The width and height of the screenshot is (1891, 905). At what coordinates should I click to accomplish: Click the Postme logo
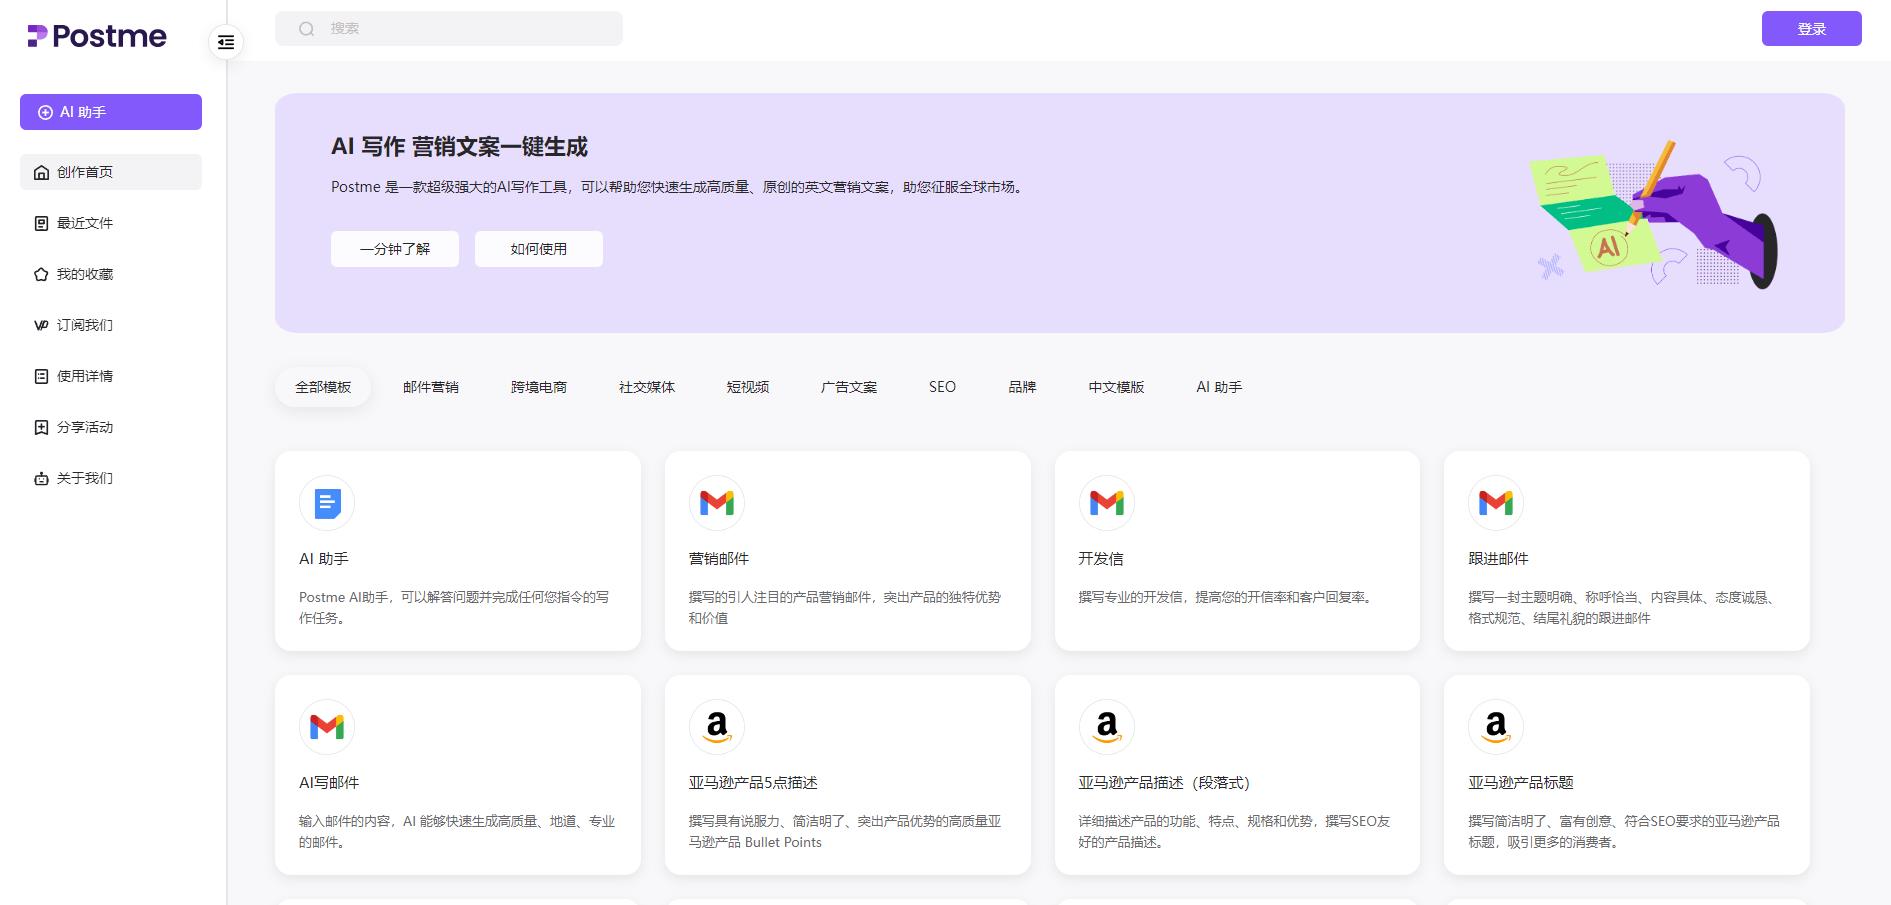(x=97, y=37)
